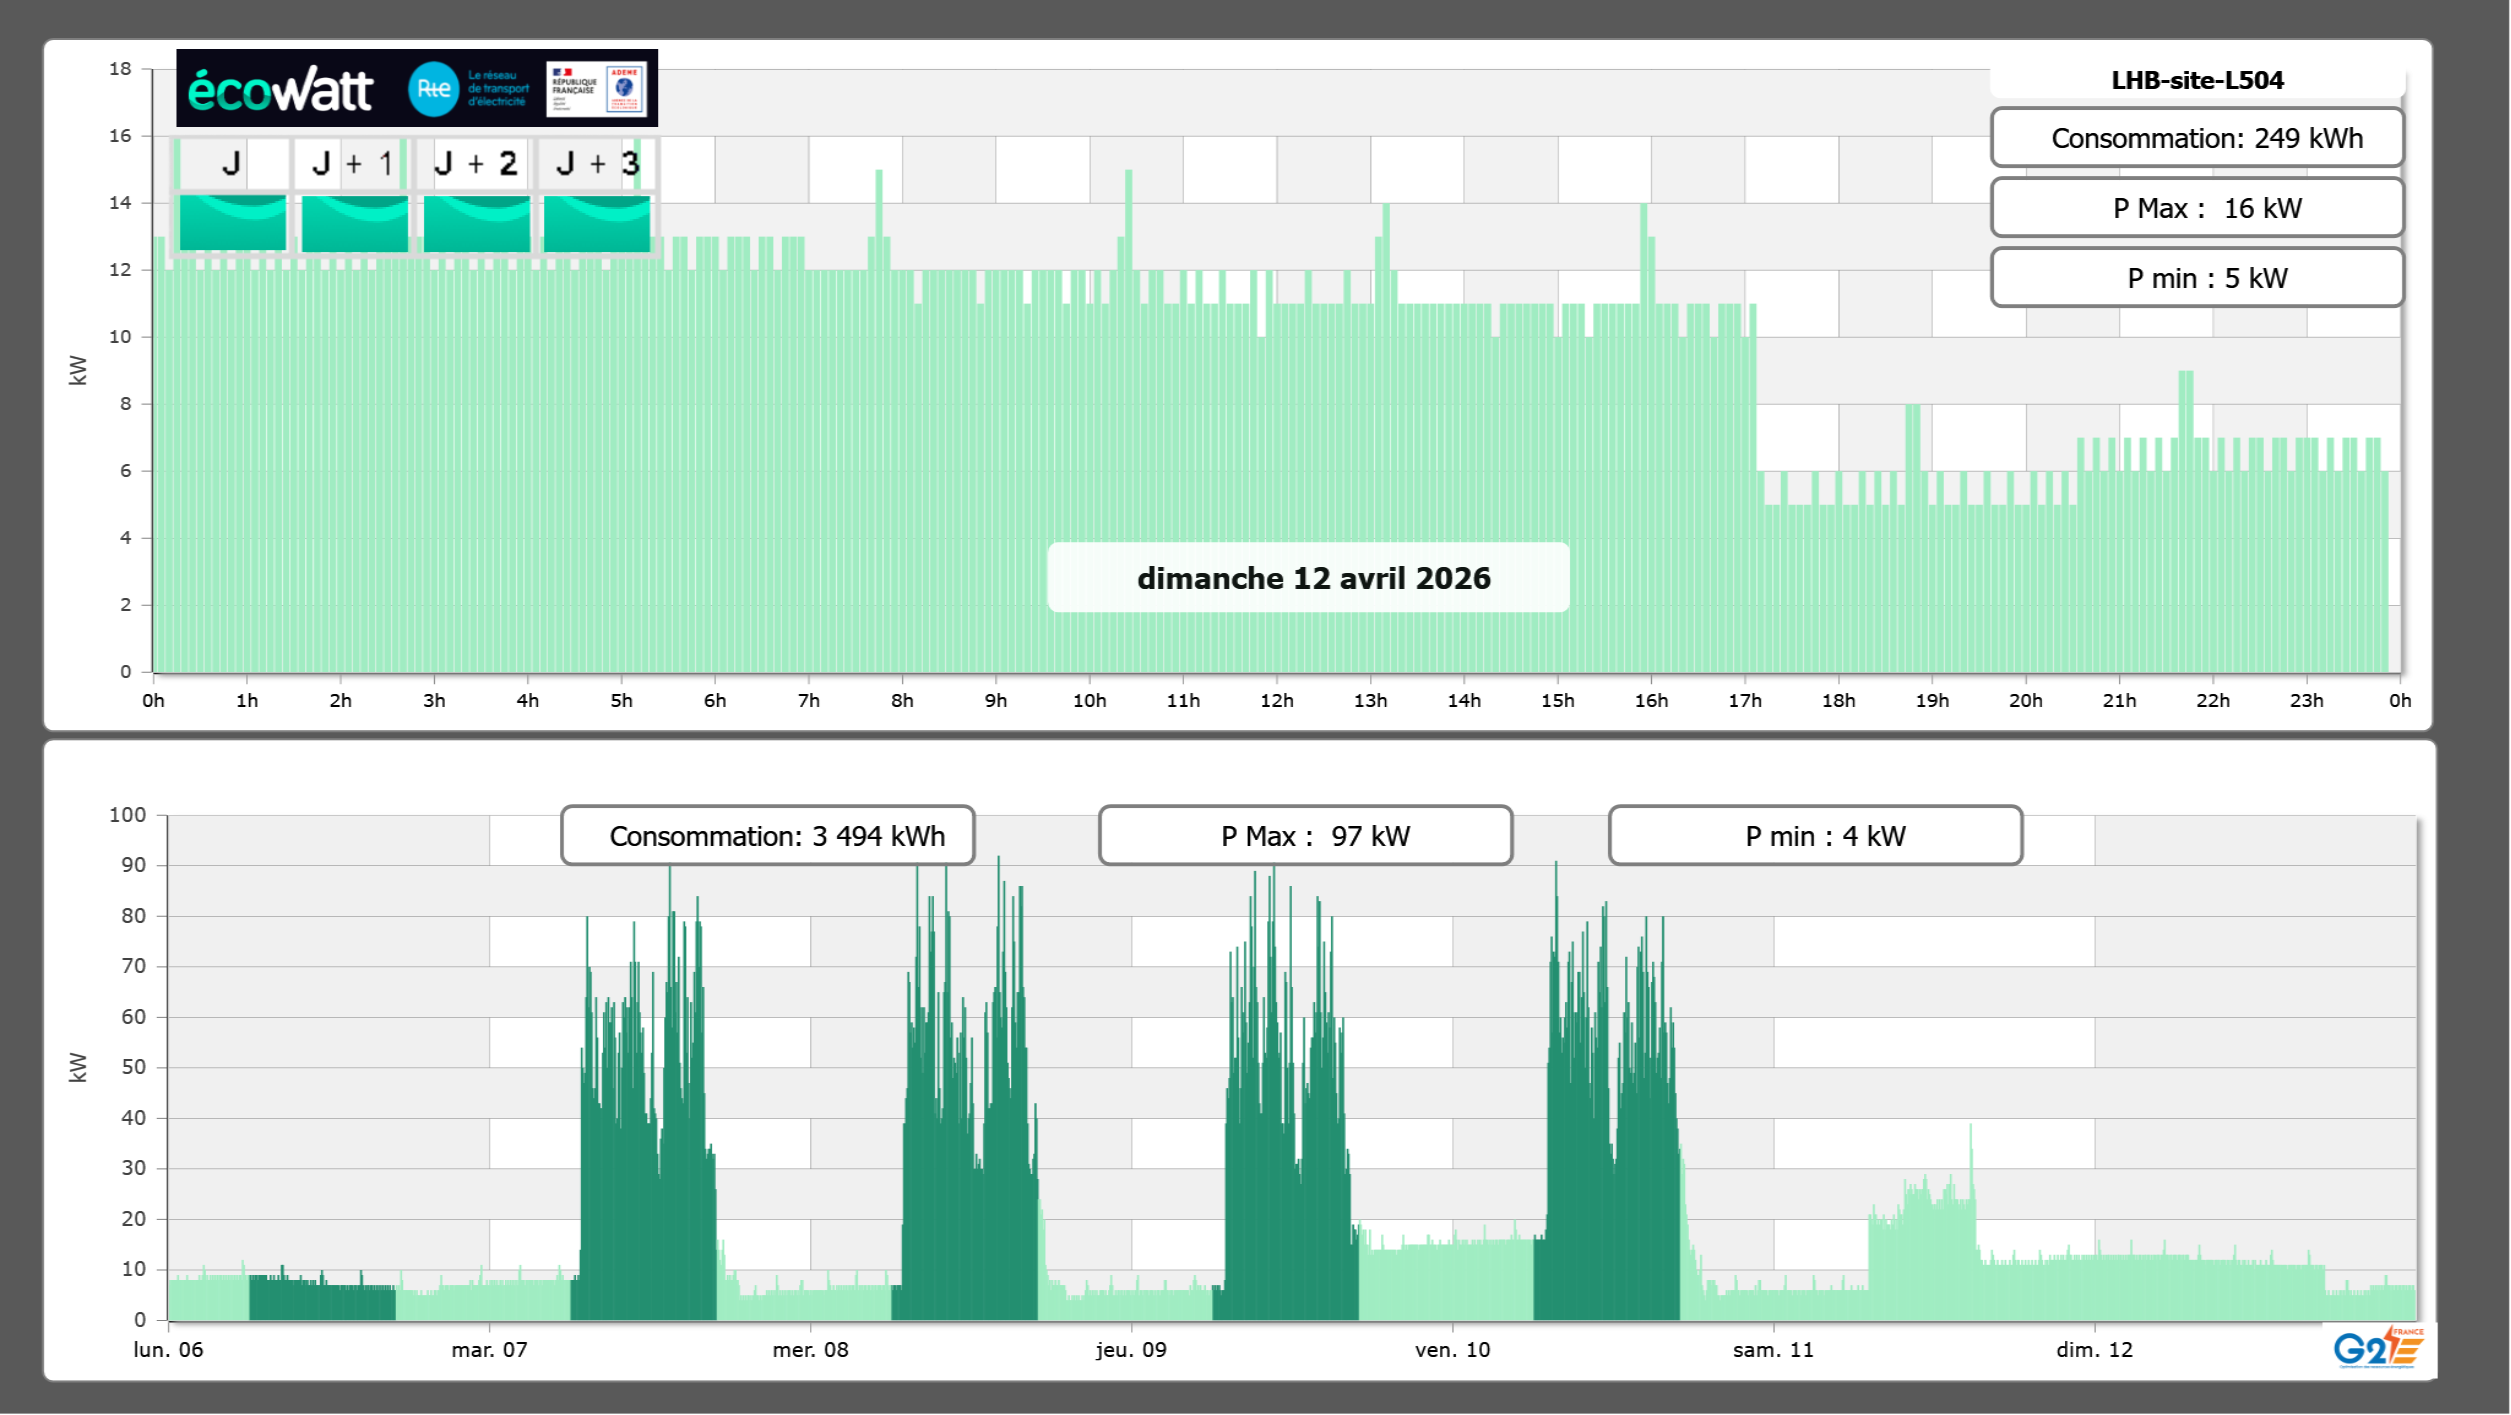Click the Consommation: 249 kWh box
Viewport: 2511px width, 1415px height.
(2197, 138)
